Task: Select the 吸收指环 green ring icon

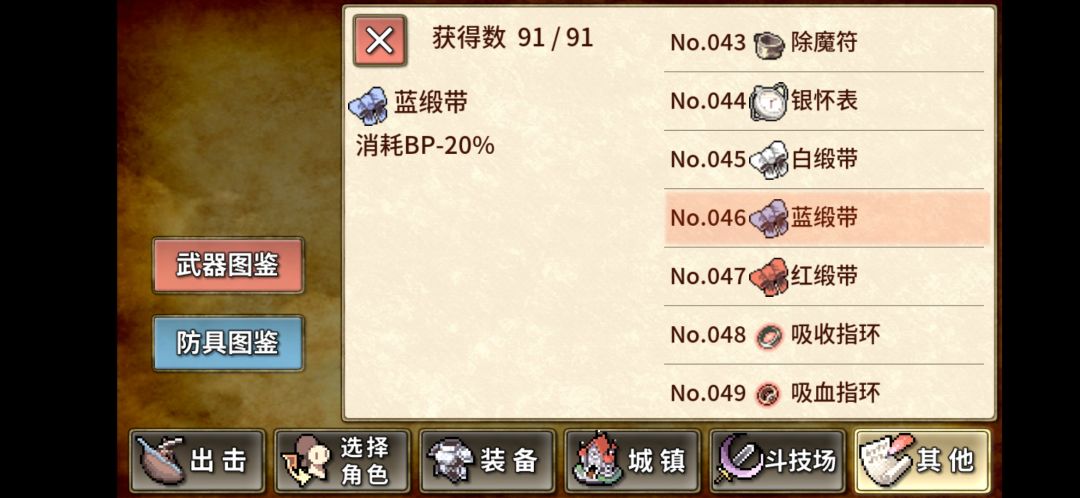Action: 767,336
